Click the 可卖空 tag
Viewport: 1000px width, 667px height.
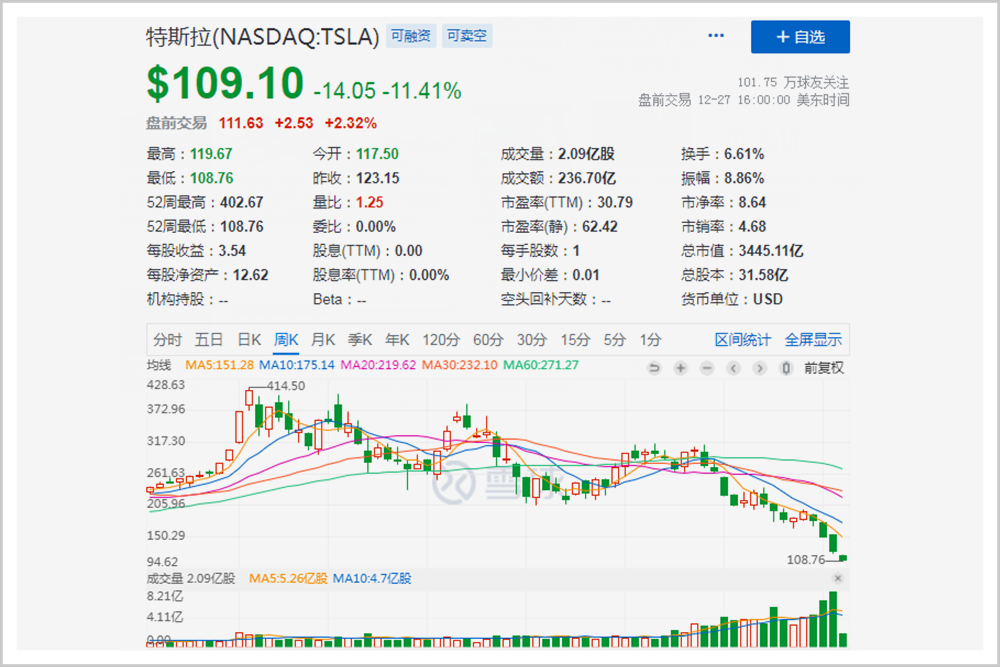467,36
